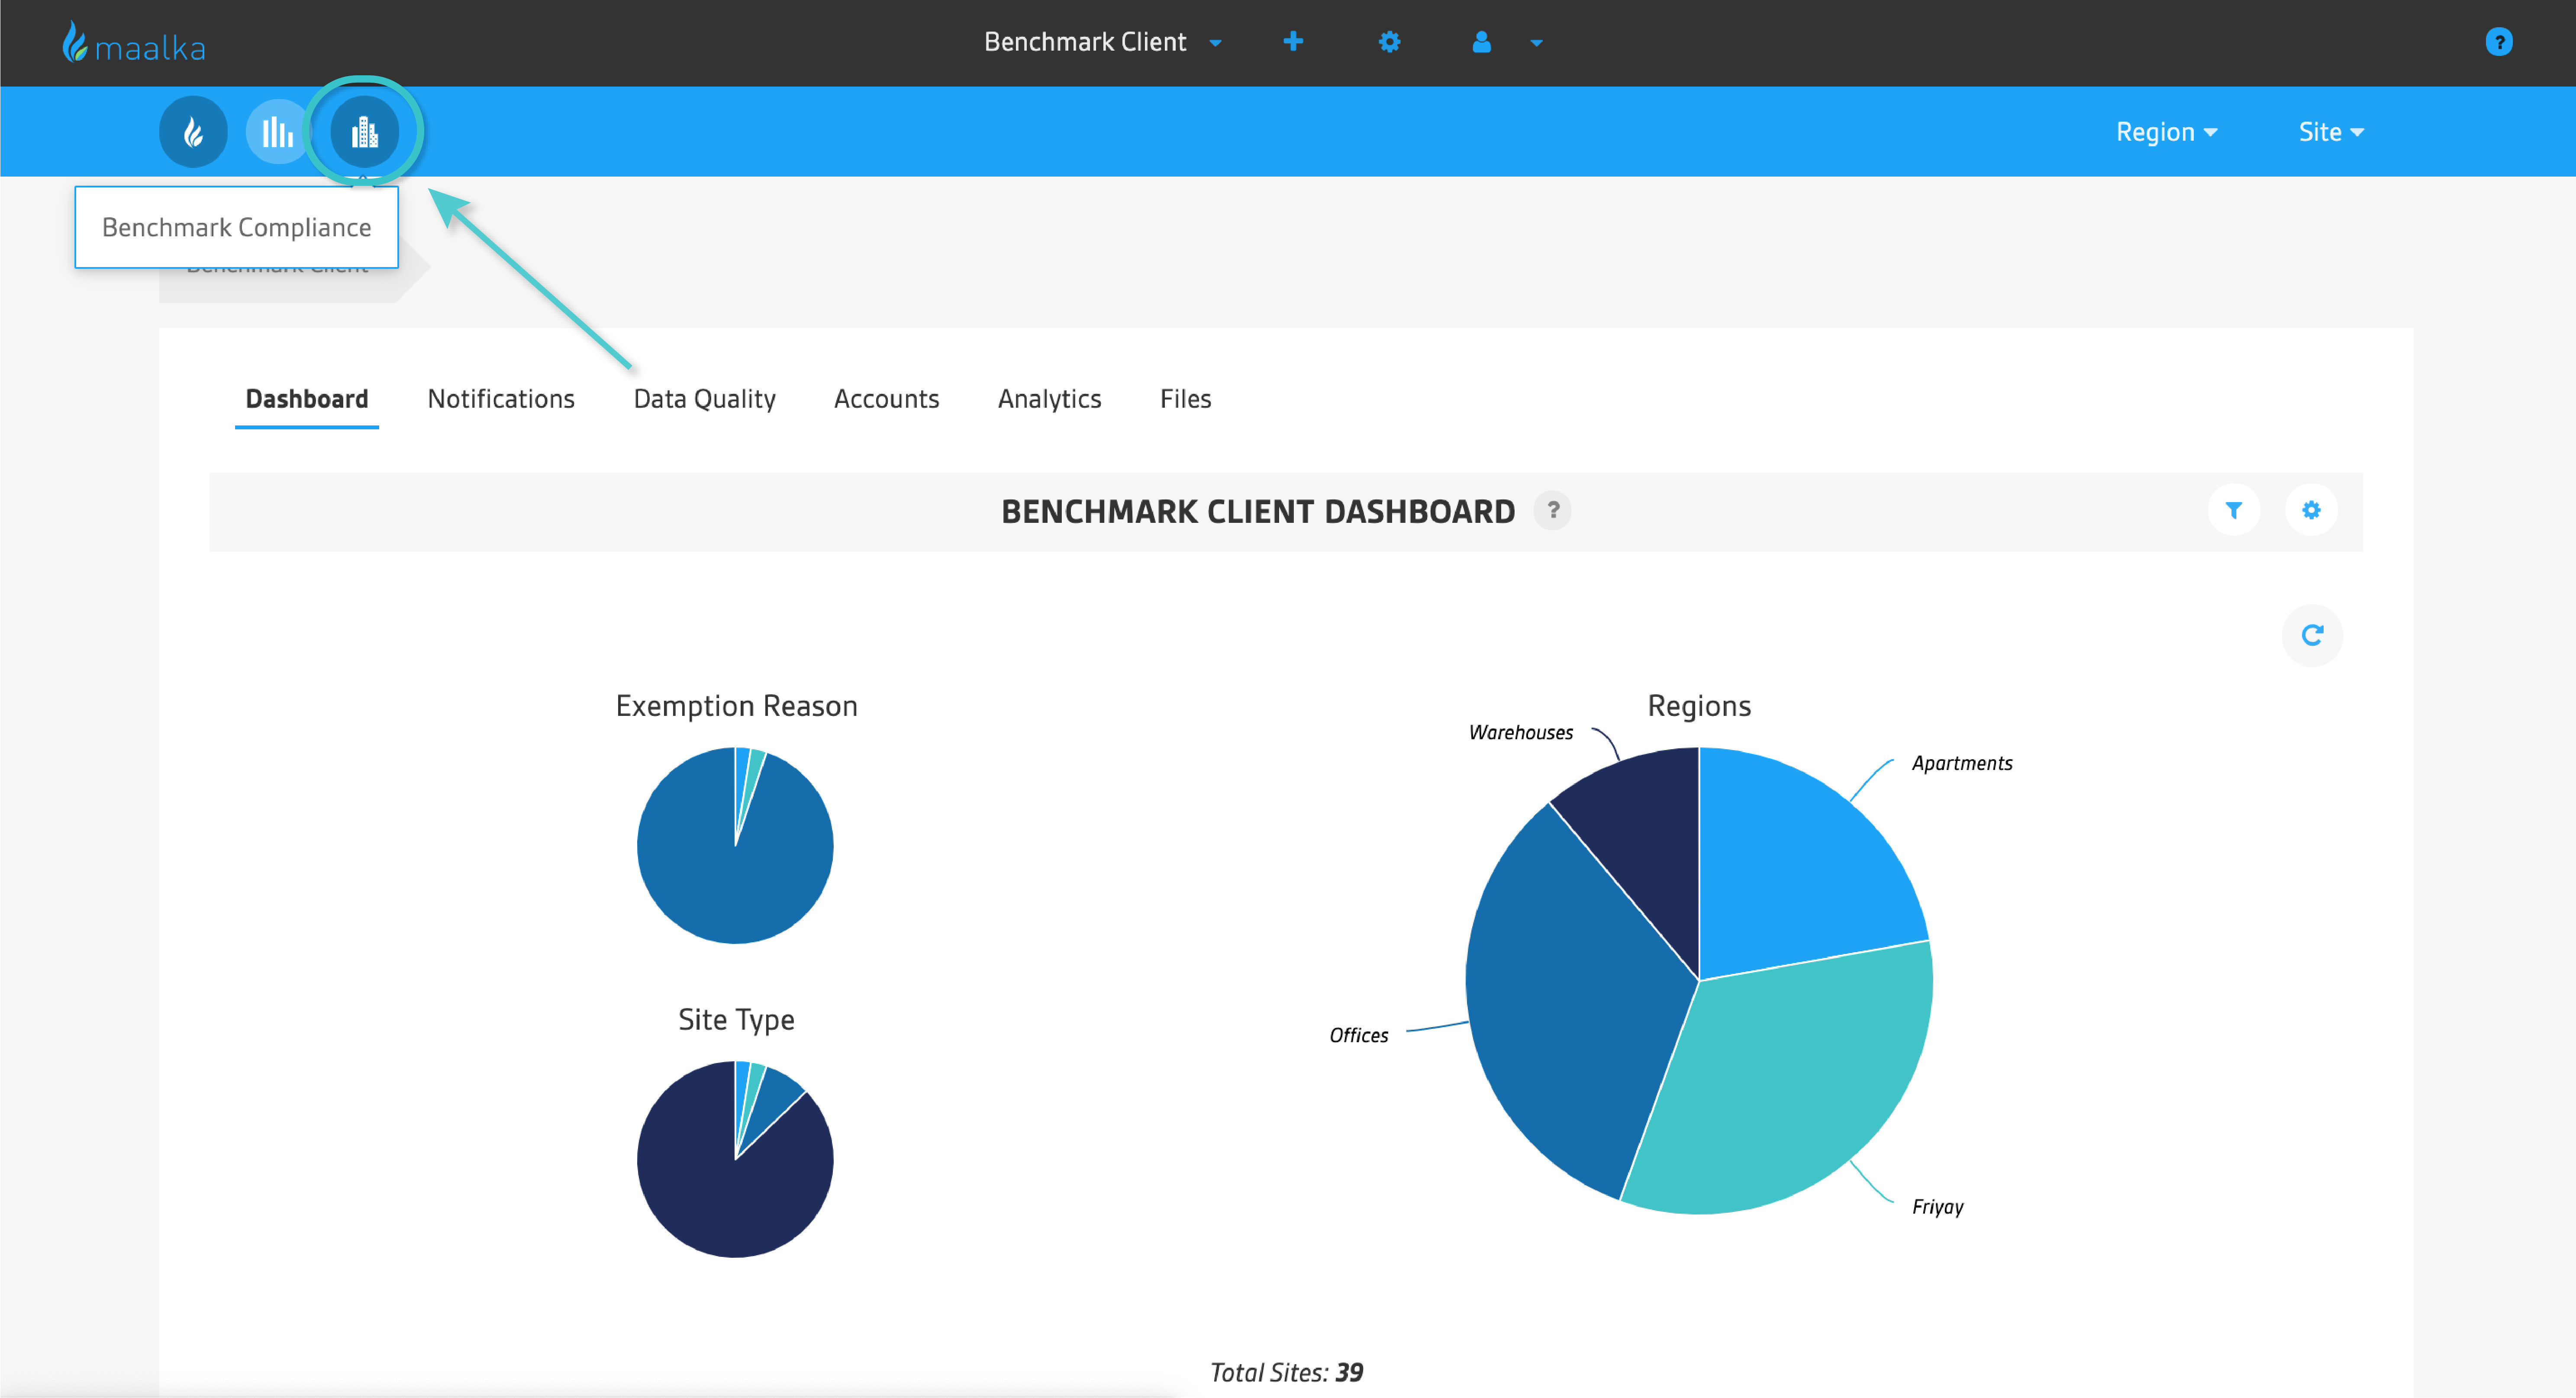Open the dashboard settings gear icon
This screenshot has width=2576, height=1398.
[2311, 511]
